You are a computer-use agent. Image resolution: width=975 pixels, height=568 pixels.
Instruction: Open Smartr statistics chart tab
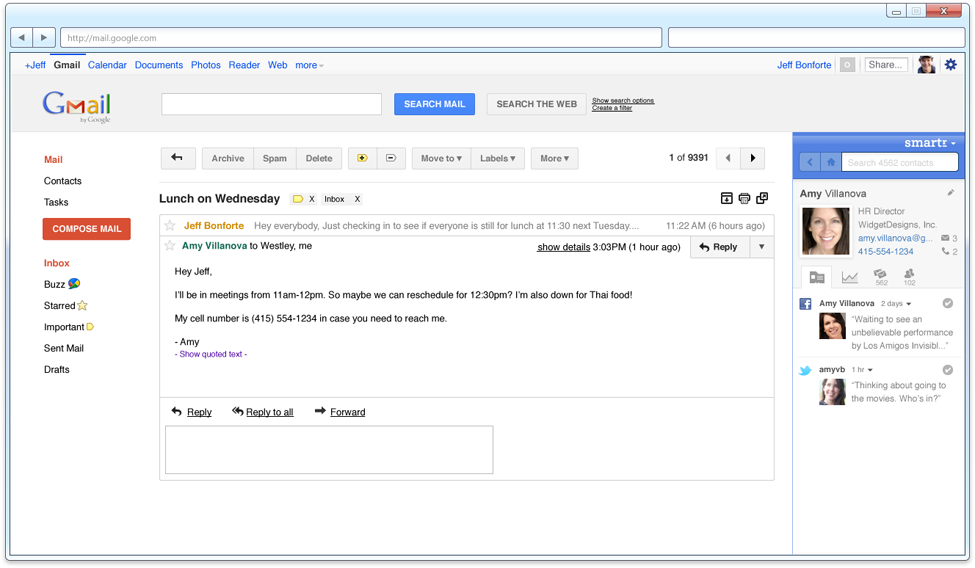[x=849, y=277]
